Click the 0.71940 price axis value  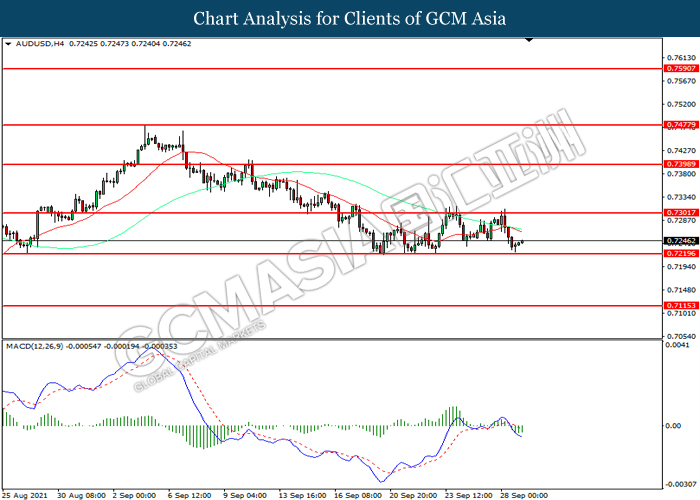point(682,267)
